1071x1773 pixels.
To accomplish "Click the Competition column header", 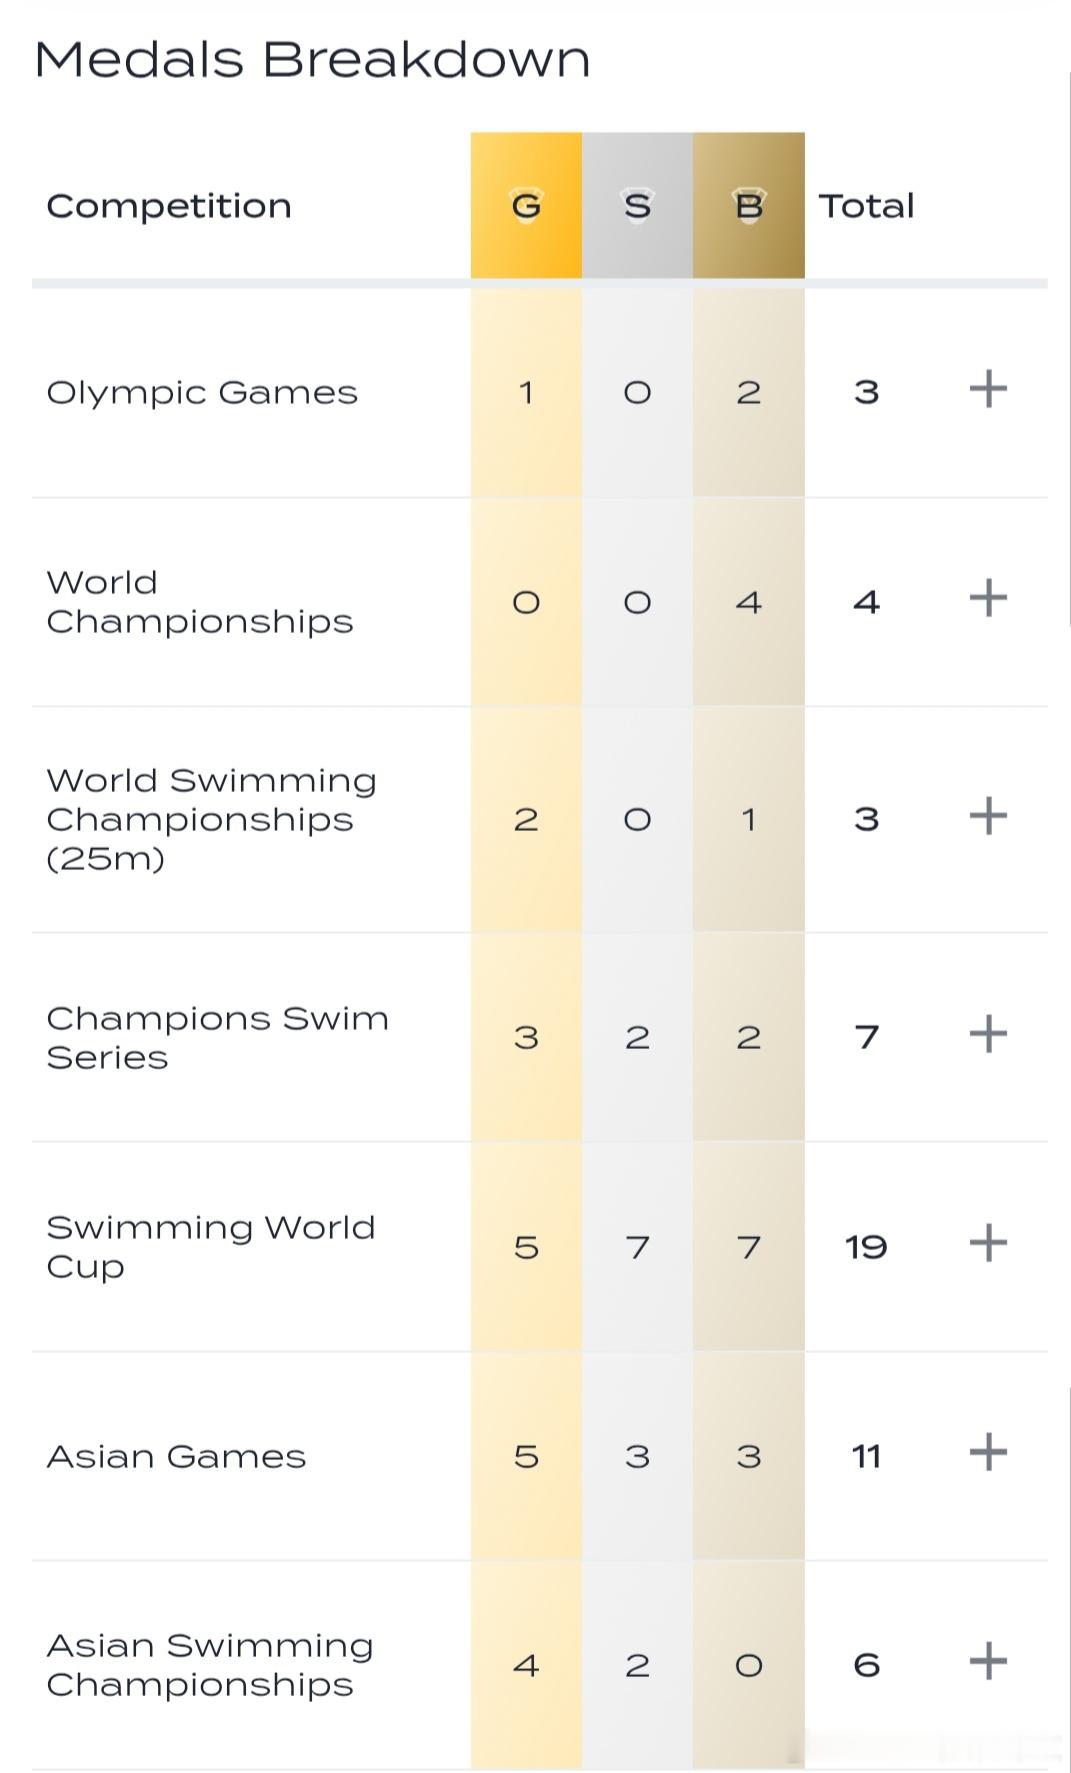I will [169, 206].
